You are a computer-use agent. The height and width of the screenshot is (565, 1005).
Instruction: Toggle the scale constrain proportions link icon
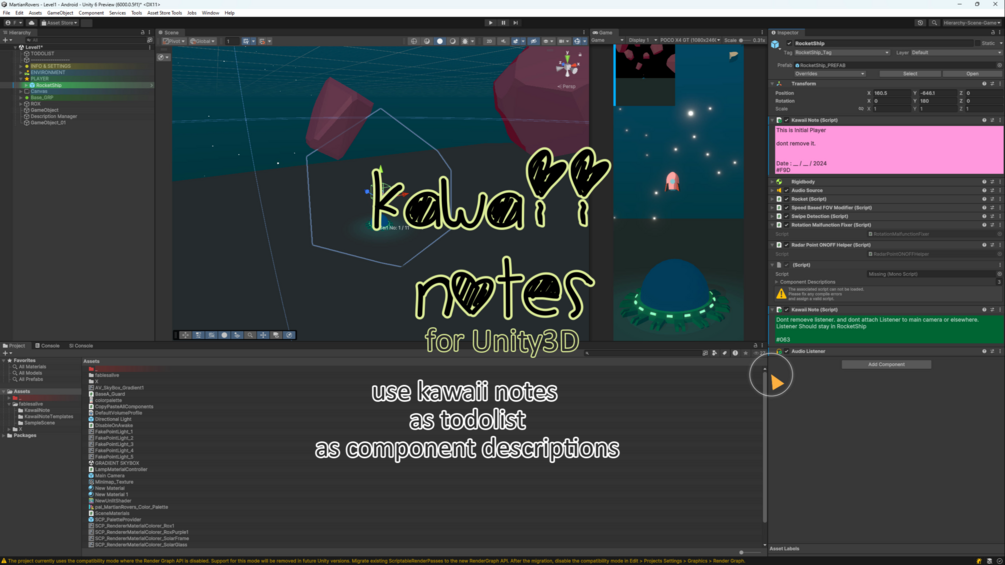[x=861, y=109]
